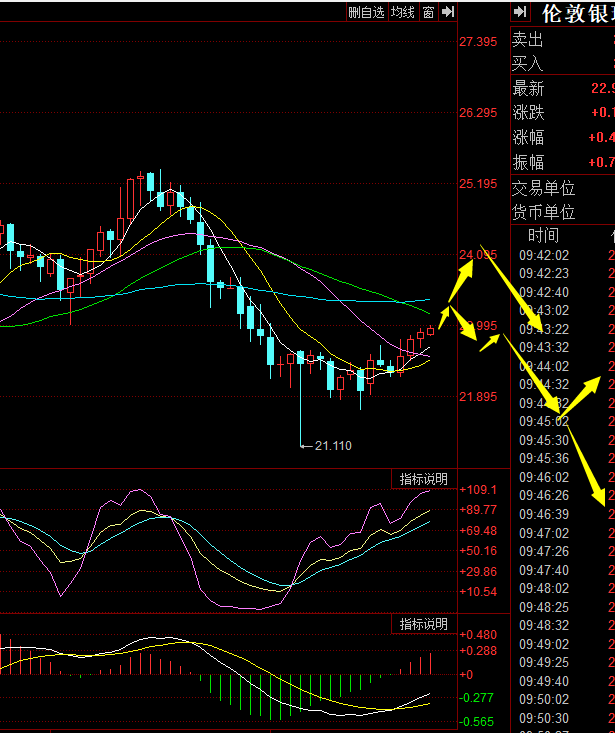Select the 09:42:23 tick row

coord(566,273)
